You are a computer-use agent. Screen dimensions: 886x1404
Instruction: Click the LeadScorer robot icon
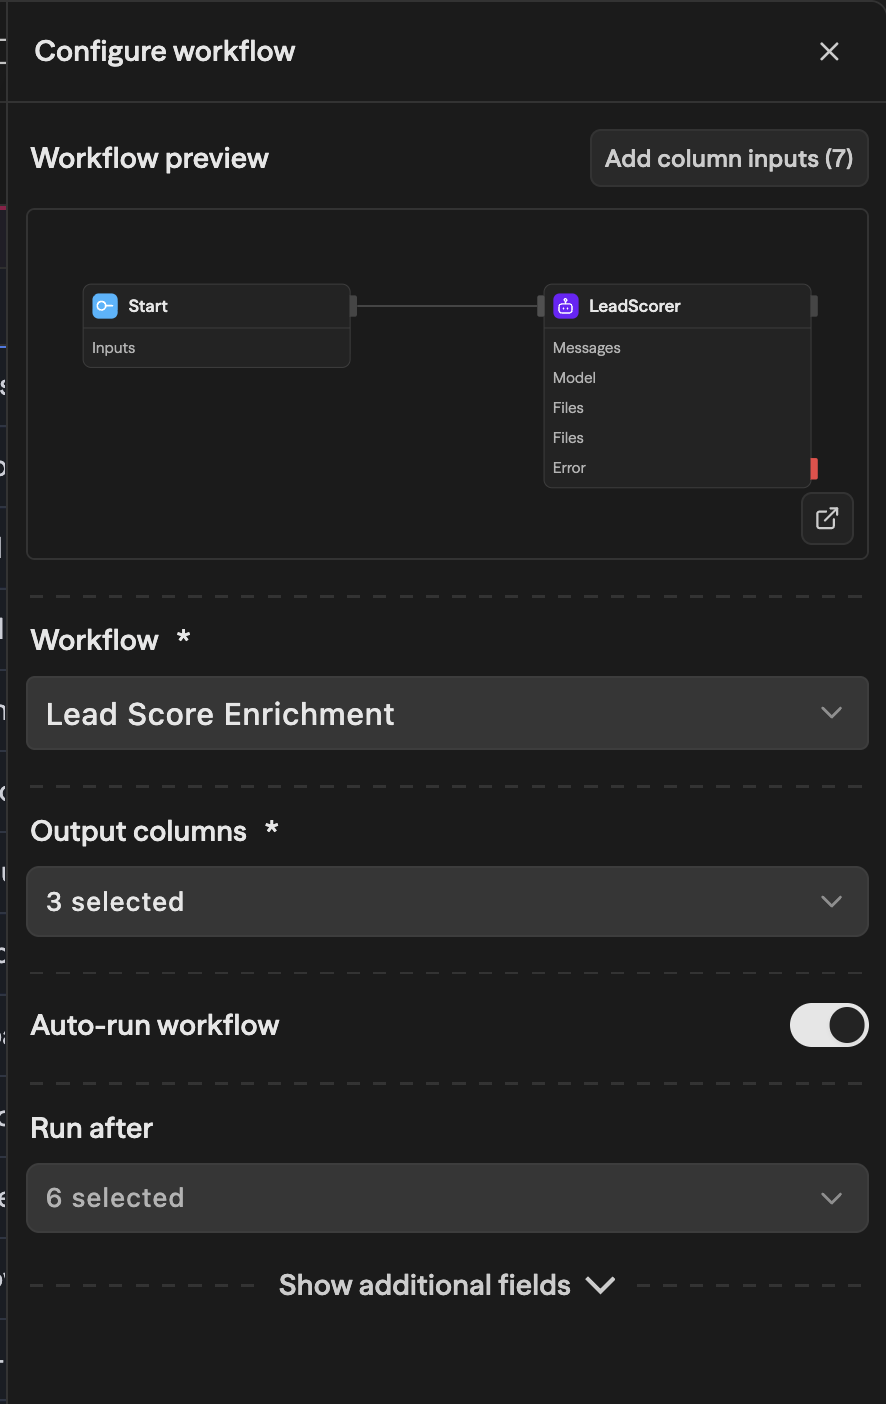566,306
